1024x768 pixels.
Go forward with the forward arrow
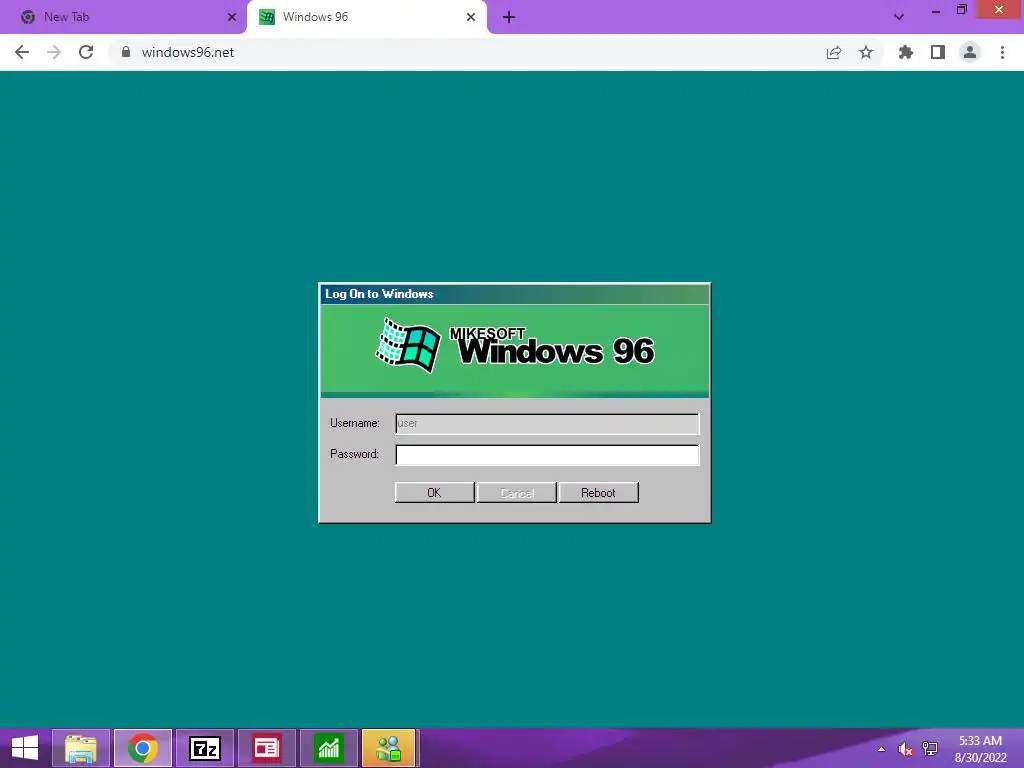[54, 52]
